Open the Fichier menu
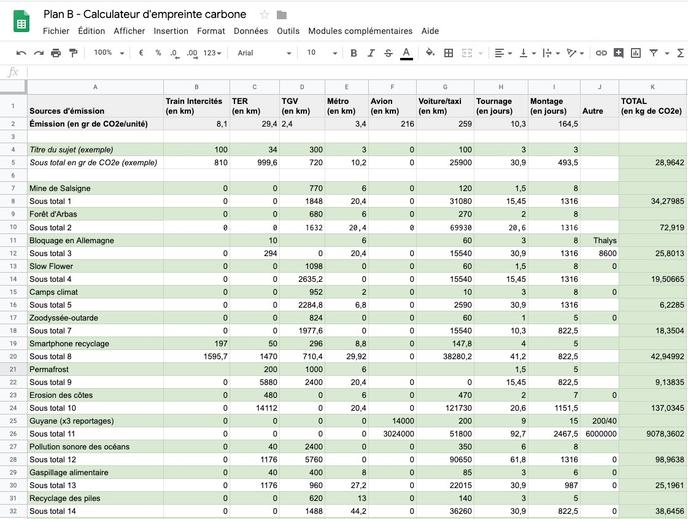The width and height of the screenshot is (688, 519). (x=56, y=31)
